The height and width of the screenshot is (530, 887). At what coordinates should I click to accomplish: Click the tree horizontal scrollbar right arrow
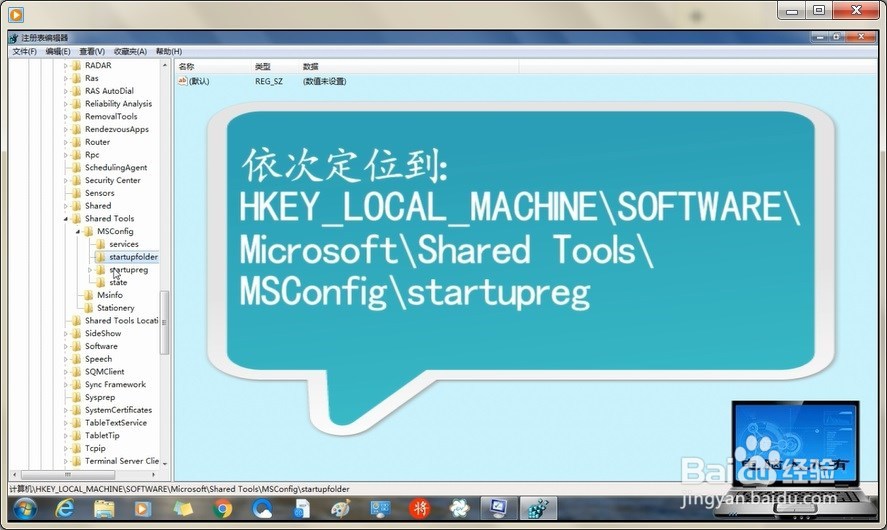point(154,474)
